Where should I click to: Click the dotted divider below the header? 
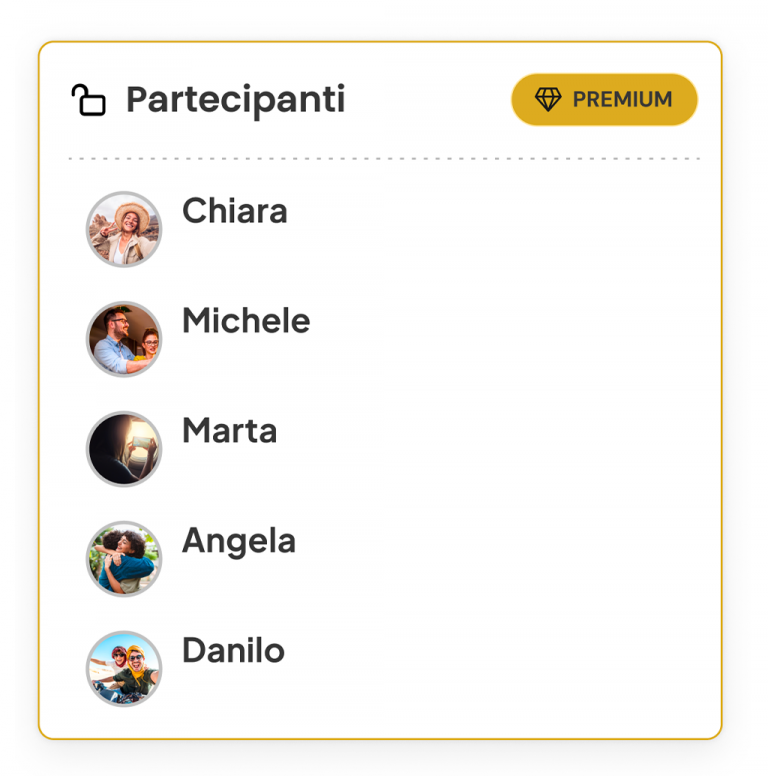pyautogui.click(x=384, y=159)
